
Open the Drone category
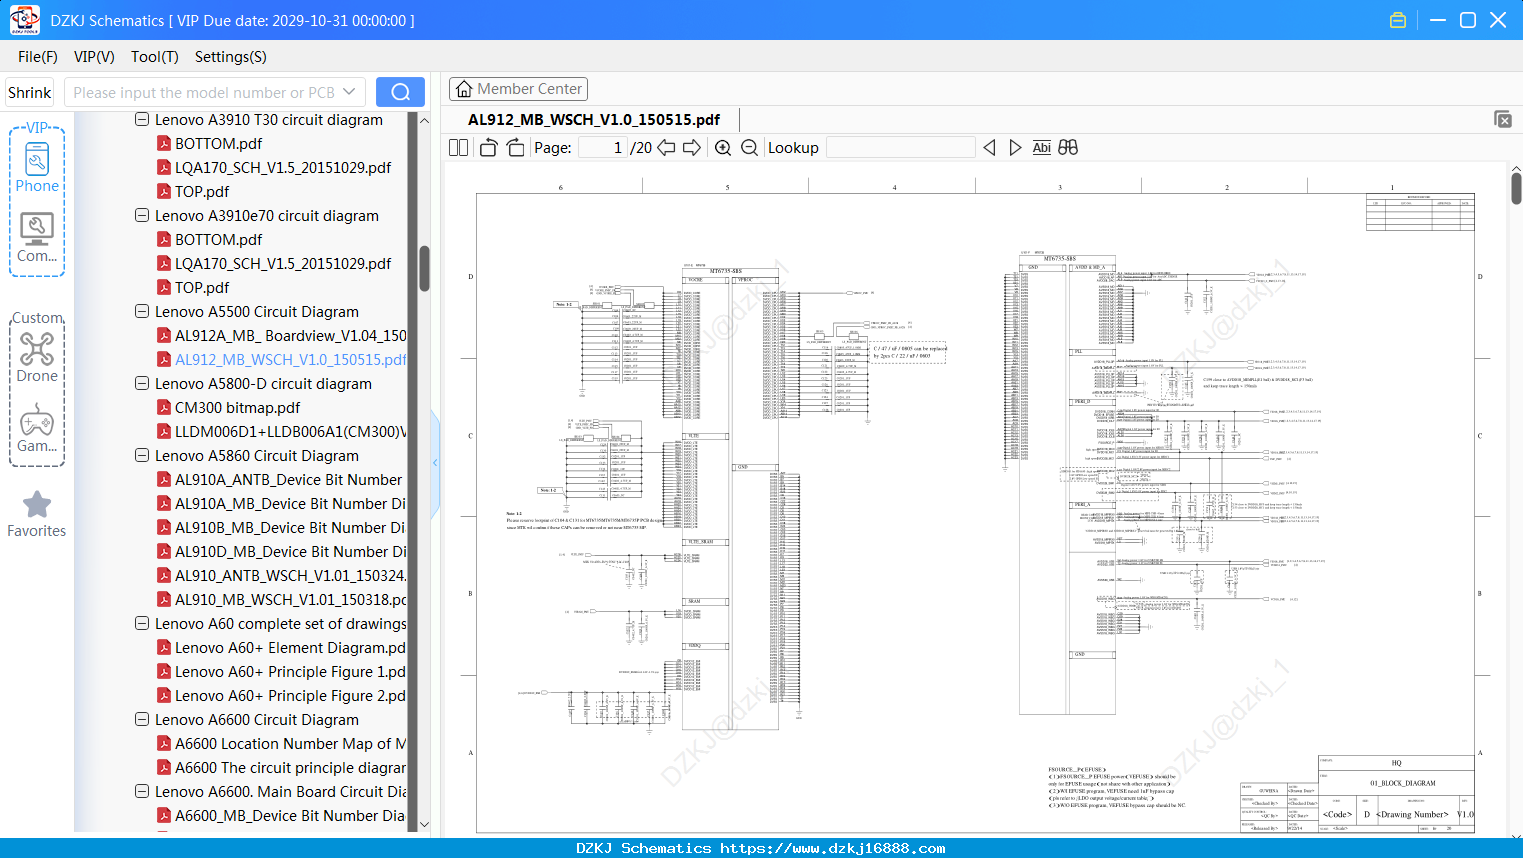tap(37, 358)
